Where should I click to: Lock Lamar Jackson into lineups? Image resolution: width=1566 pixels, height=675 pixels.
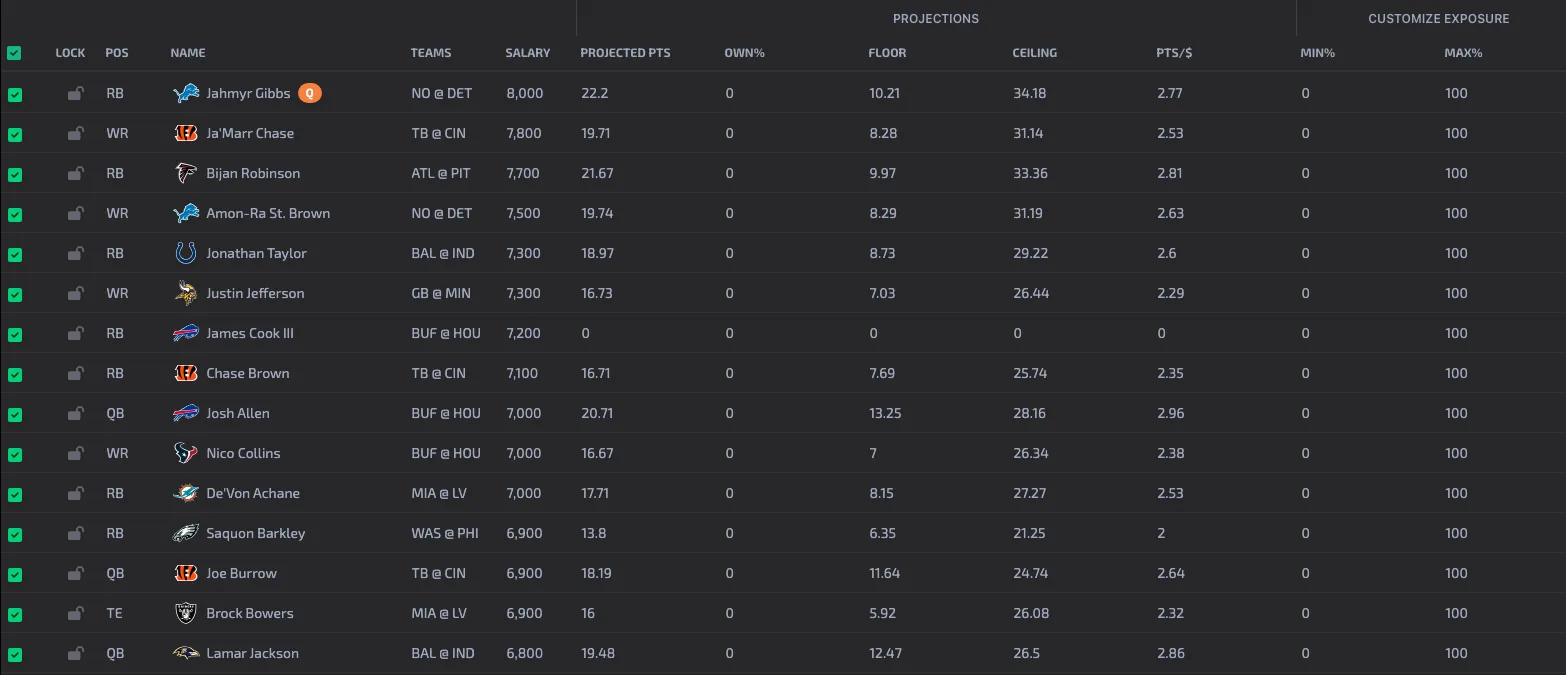coord(75,654)
